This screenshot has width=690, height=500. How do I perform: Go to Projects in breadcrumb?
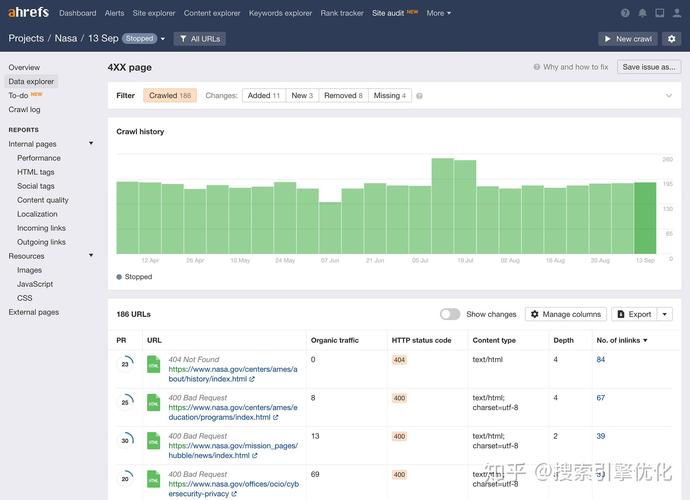point(26,38)
